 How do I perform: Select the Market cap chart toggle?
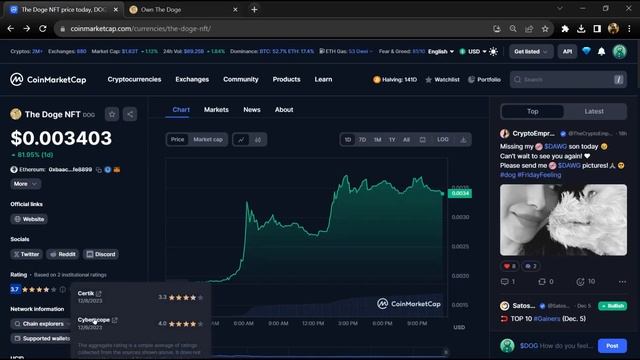coord(208,140)
